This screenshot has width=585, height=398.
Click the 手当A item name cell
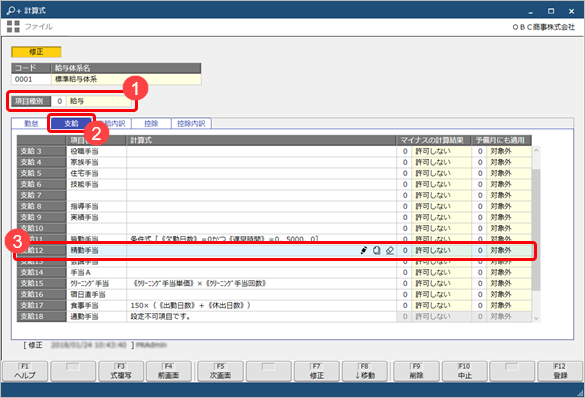point(96,272)
